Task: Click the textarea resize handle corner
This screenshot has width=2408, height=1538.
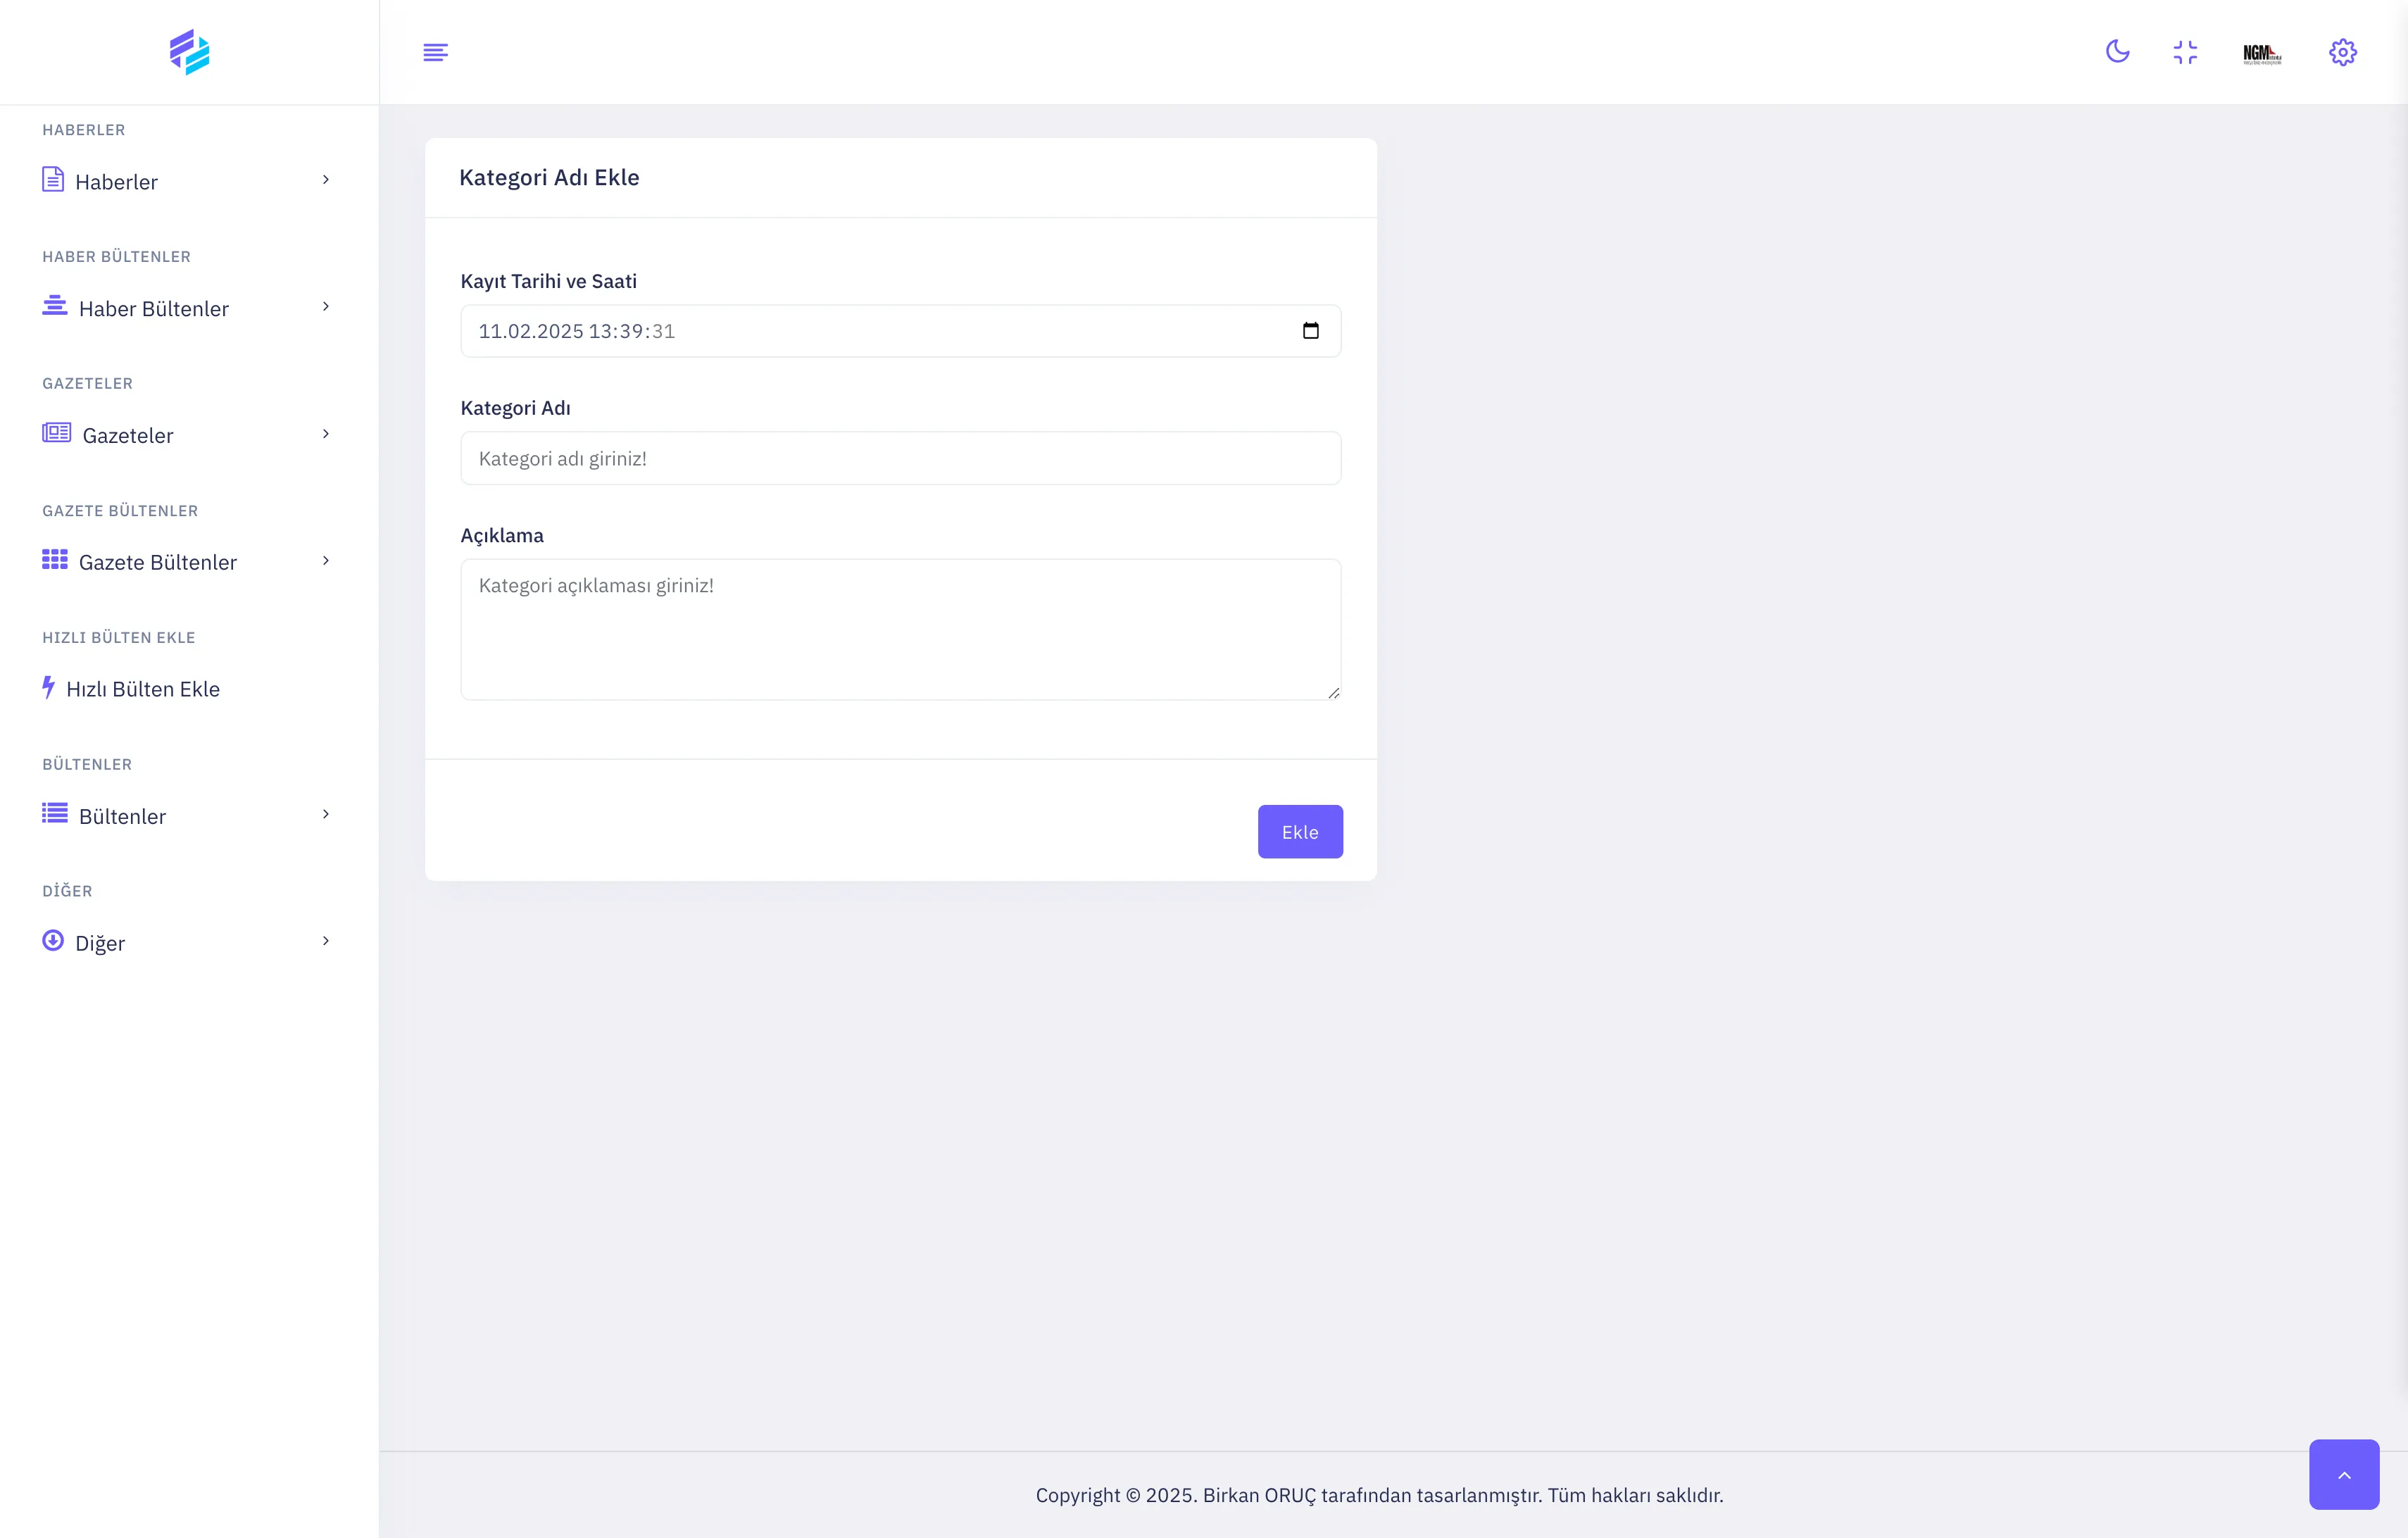Action: pyautogui.click(x=1334, y=693)
